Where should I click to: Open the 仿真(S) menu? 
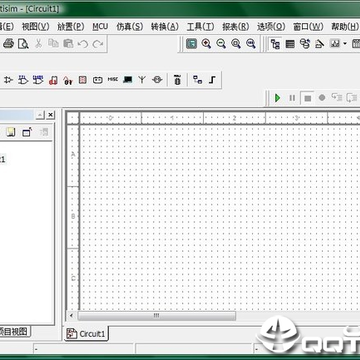click(x=130, y=27)
